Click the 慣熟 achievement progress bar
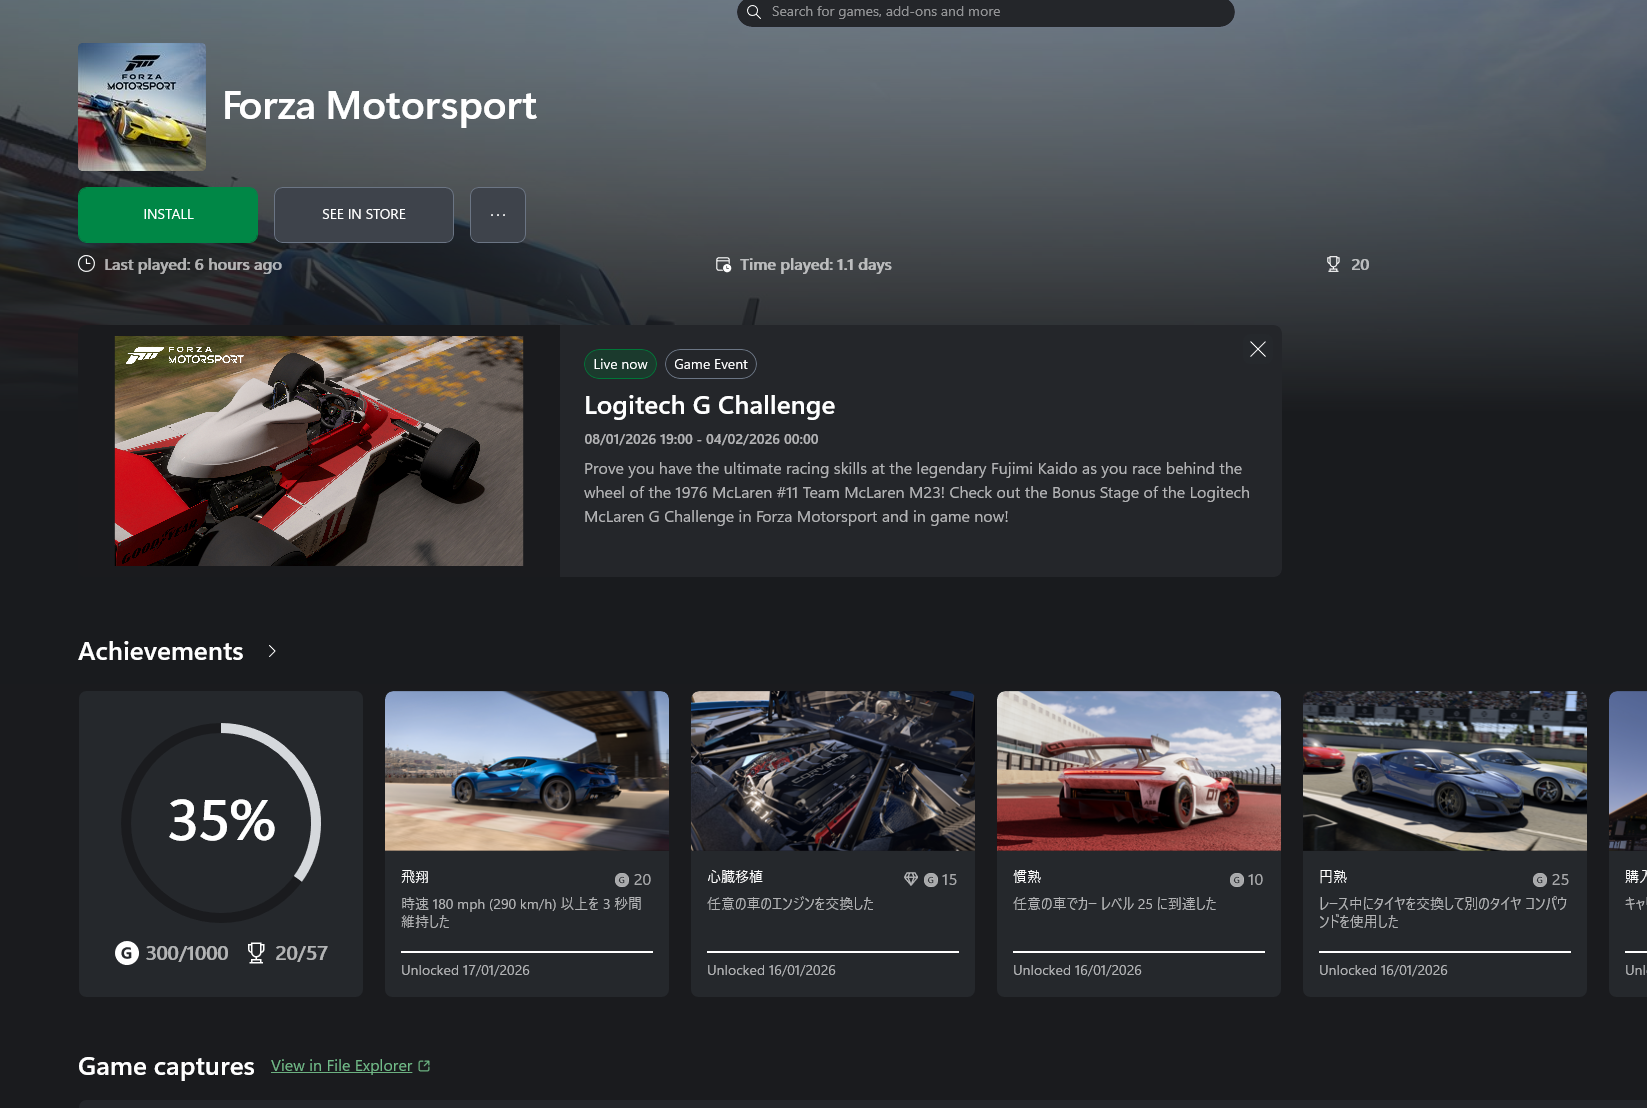1647x1108 pixels. [x=1139, y=952]
